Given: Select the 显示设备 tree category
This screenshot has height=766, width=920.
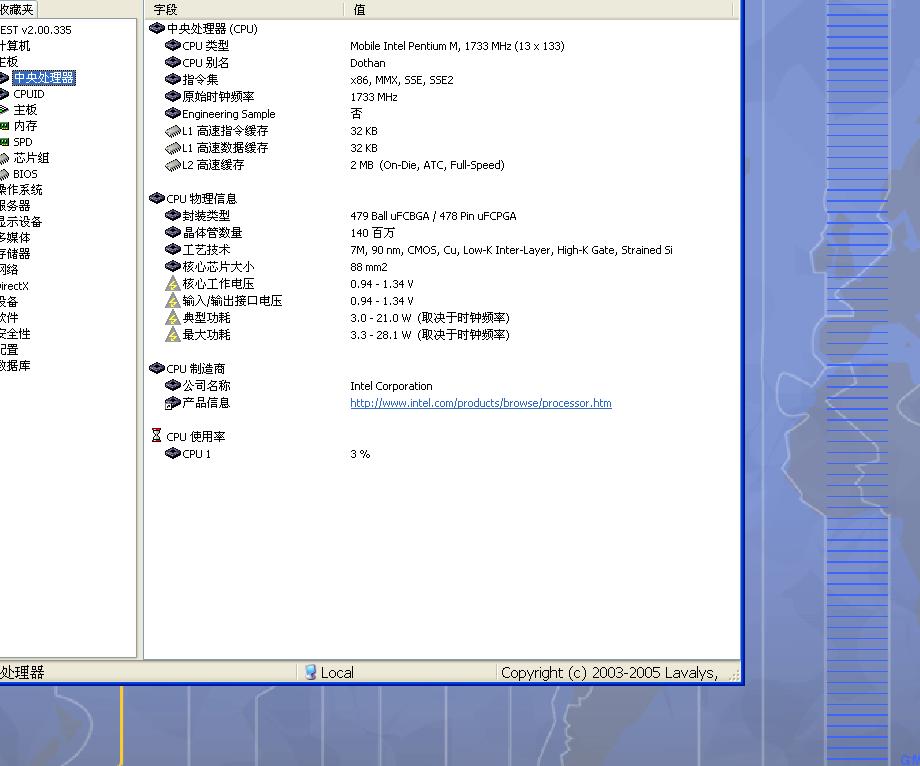Looking at the screenshot, I should pyautogui.click(x=21, y=222).
